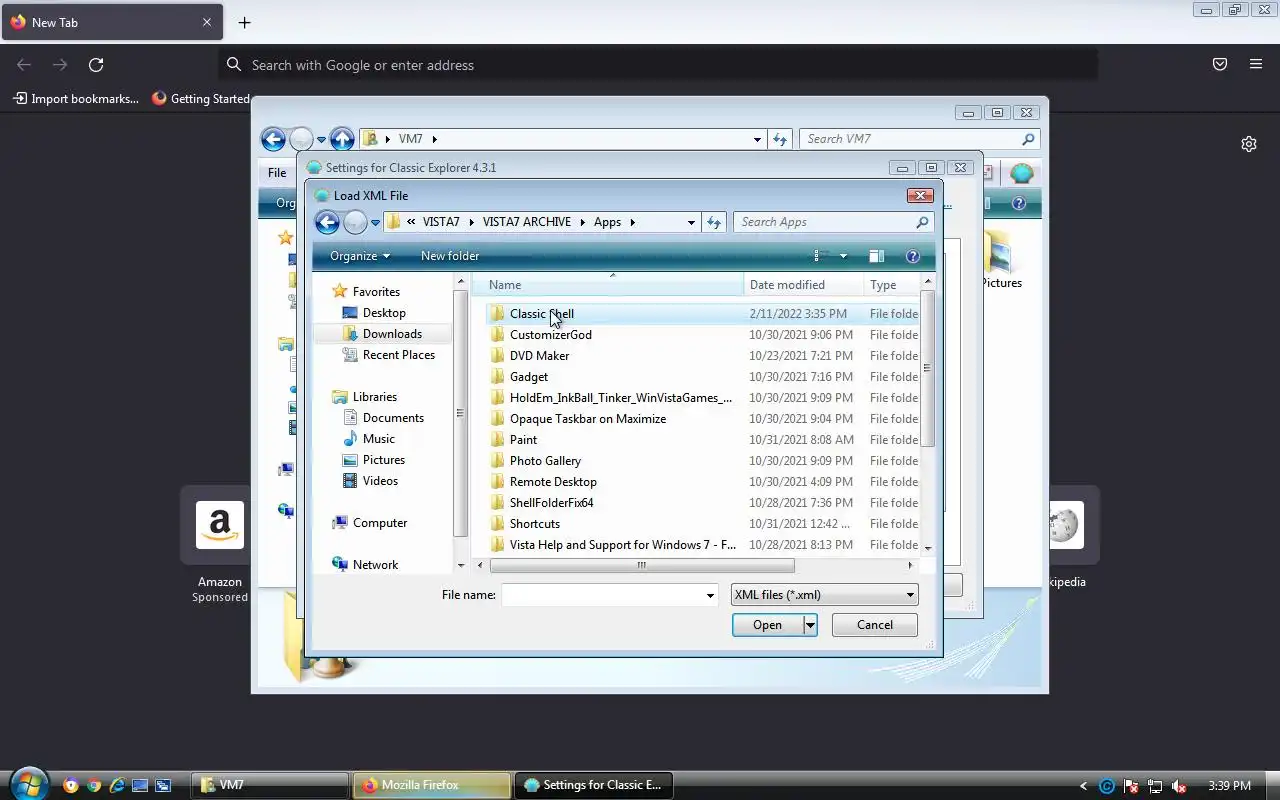Click New folder in dialog toolbar

(450, 256)
